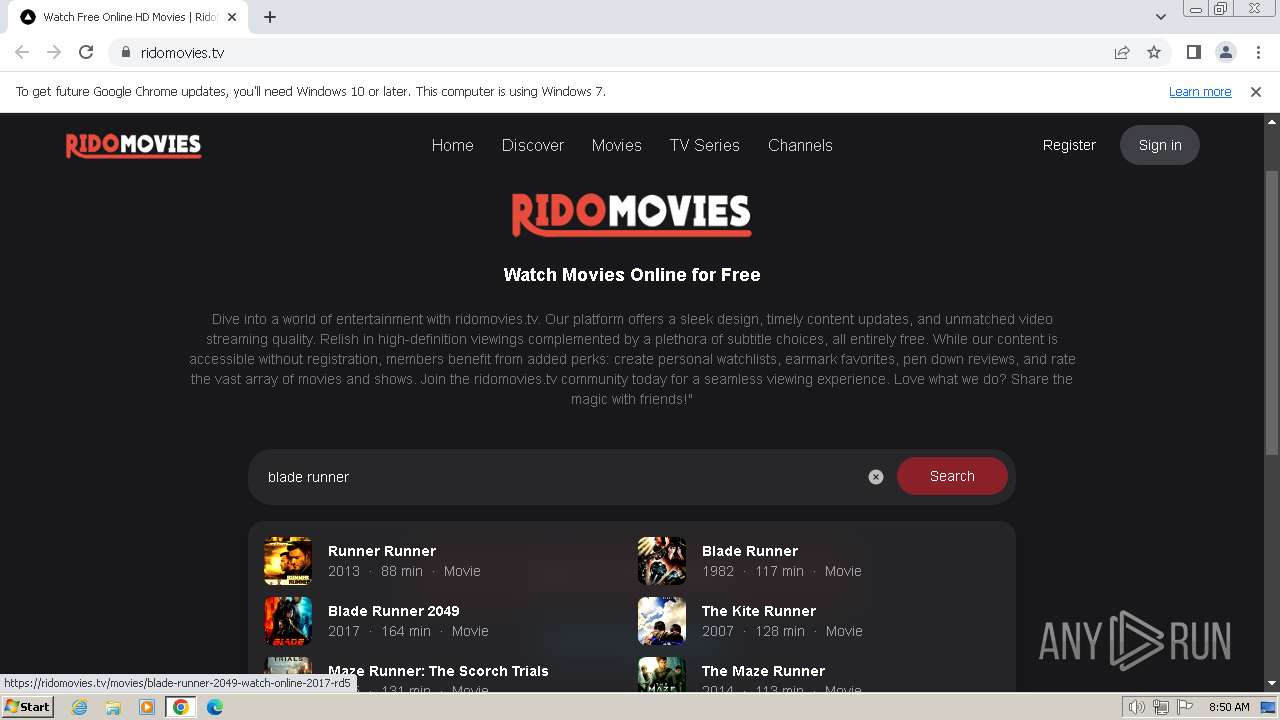The width and height of the screenshot is (1280, 720).
Task: Open the Chrome three-dot menu
Action: click(1258, 52)
